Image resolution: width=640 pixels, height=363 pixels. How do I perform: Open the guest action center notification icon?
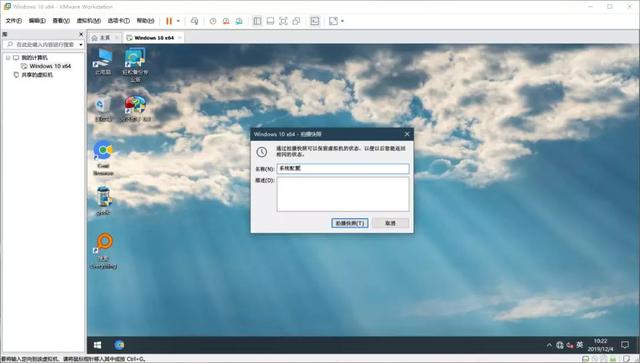coord(625,345)
